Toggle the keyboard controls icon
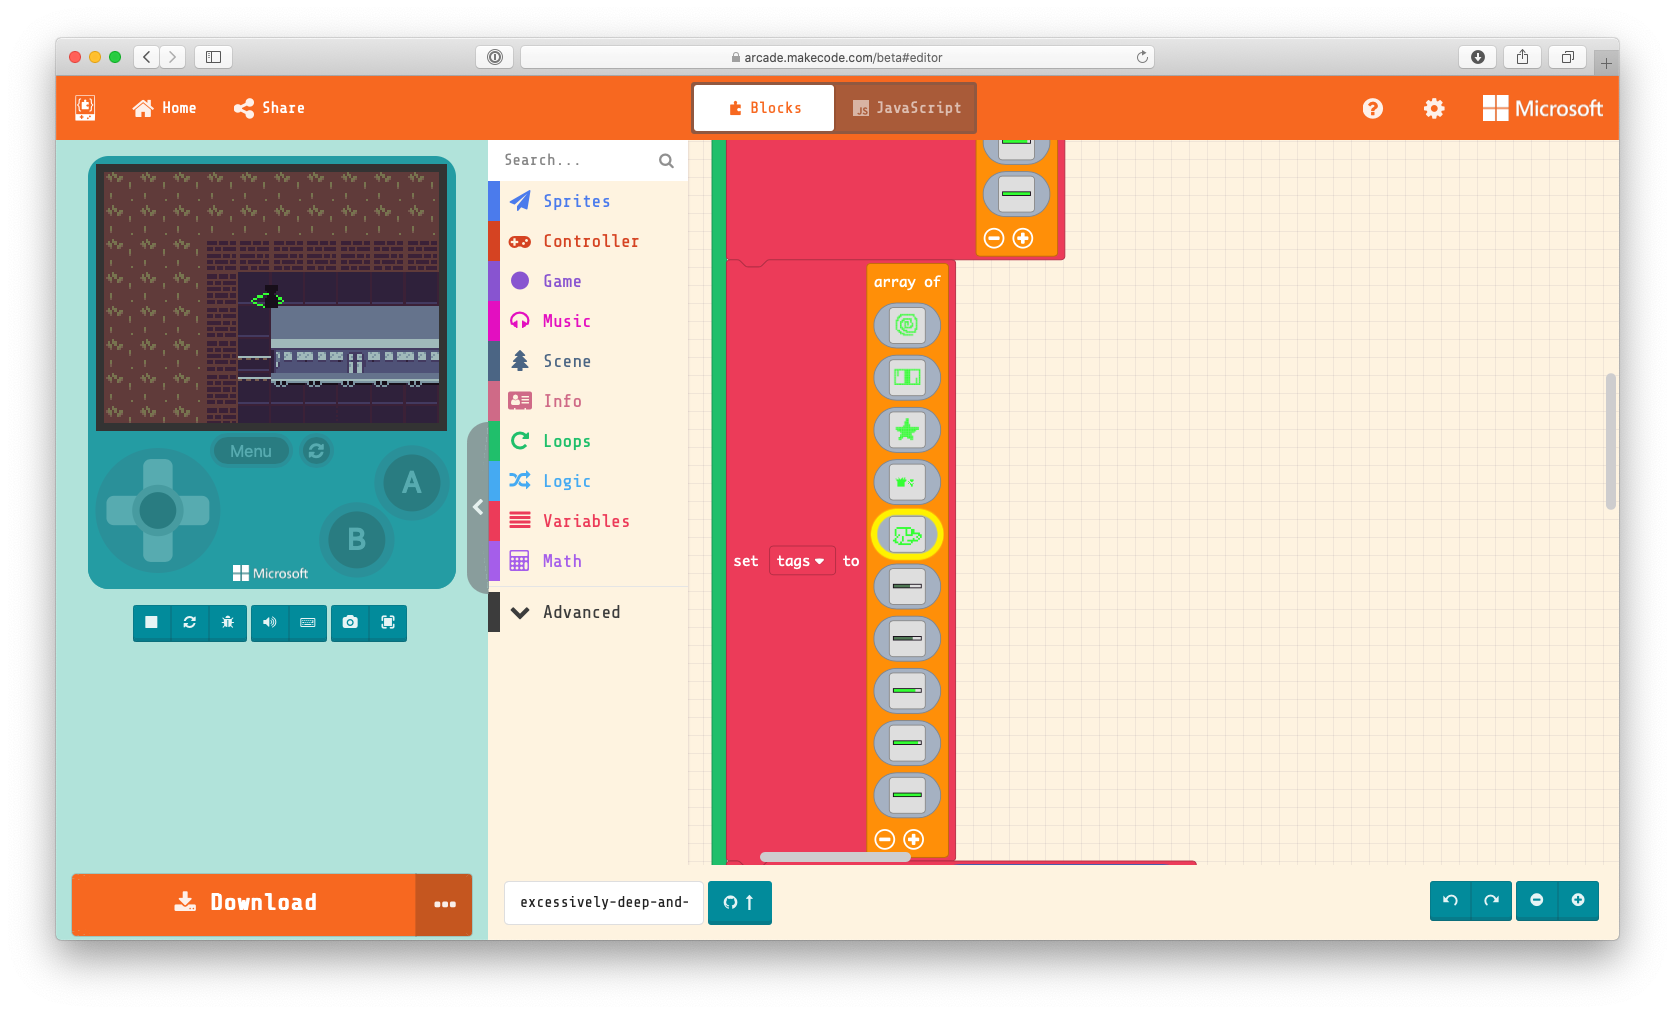Screen dimensions: 1675x1014 (308, 622)
